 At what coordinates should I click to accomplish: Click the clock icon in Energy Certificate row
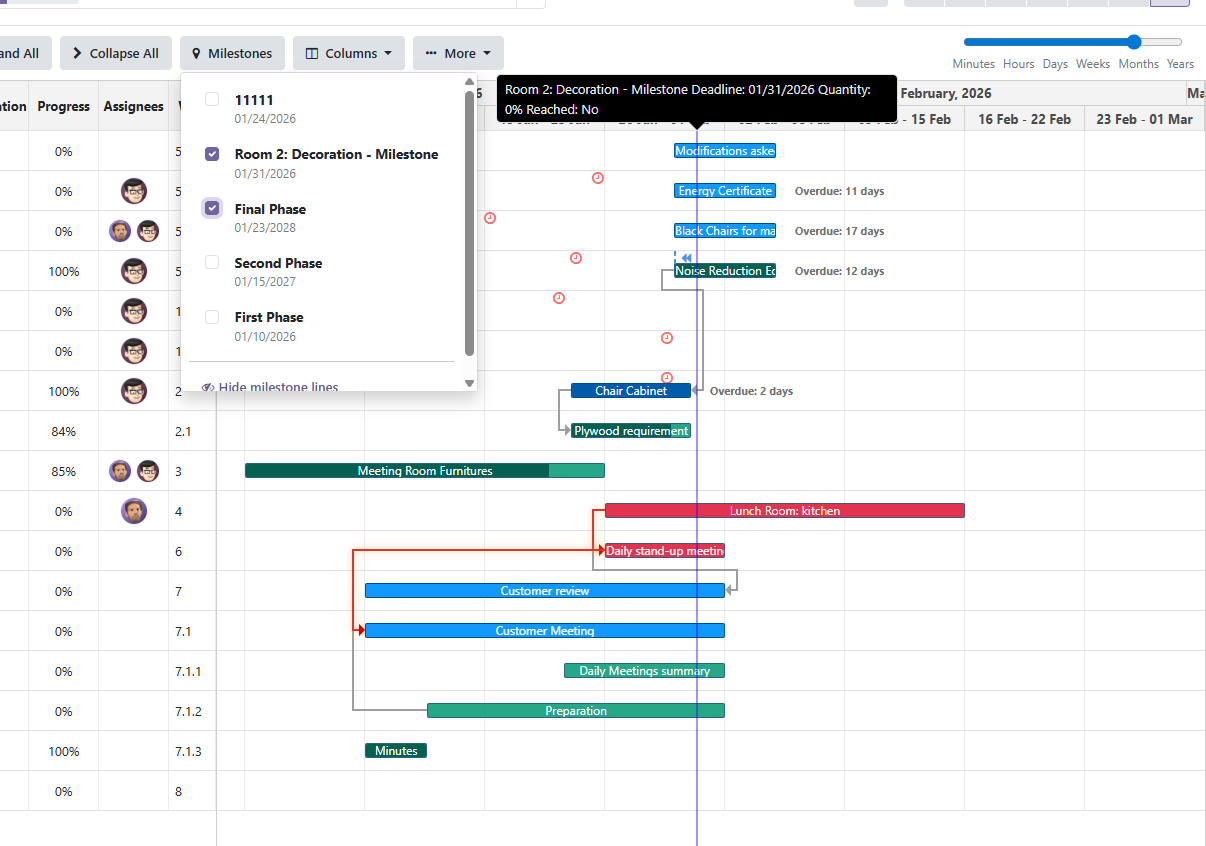(598, 178)
